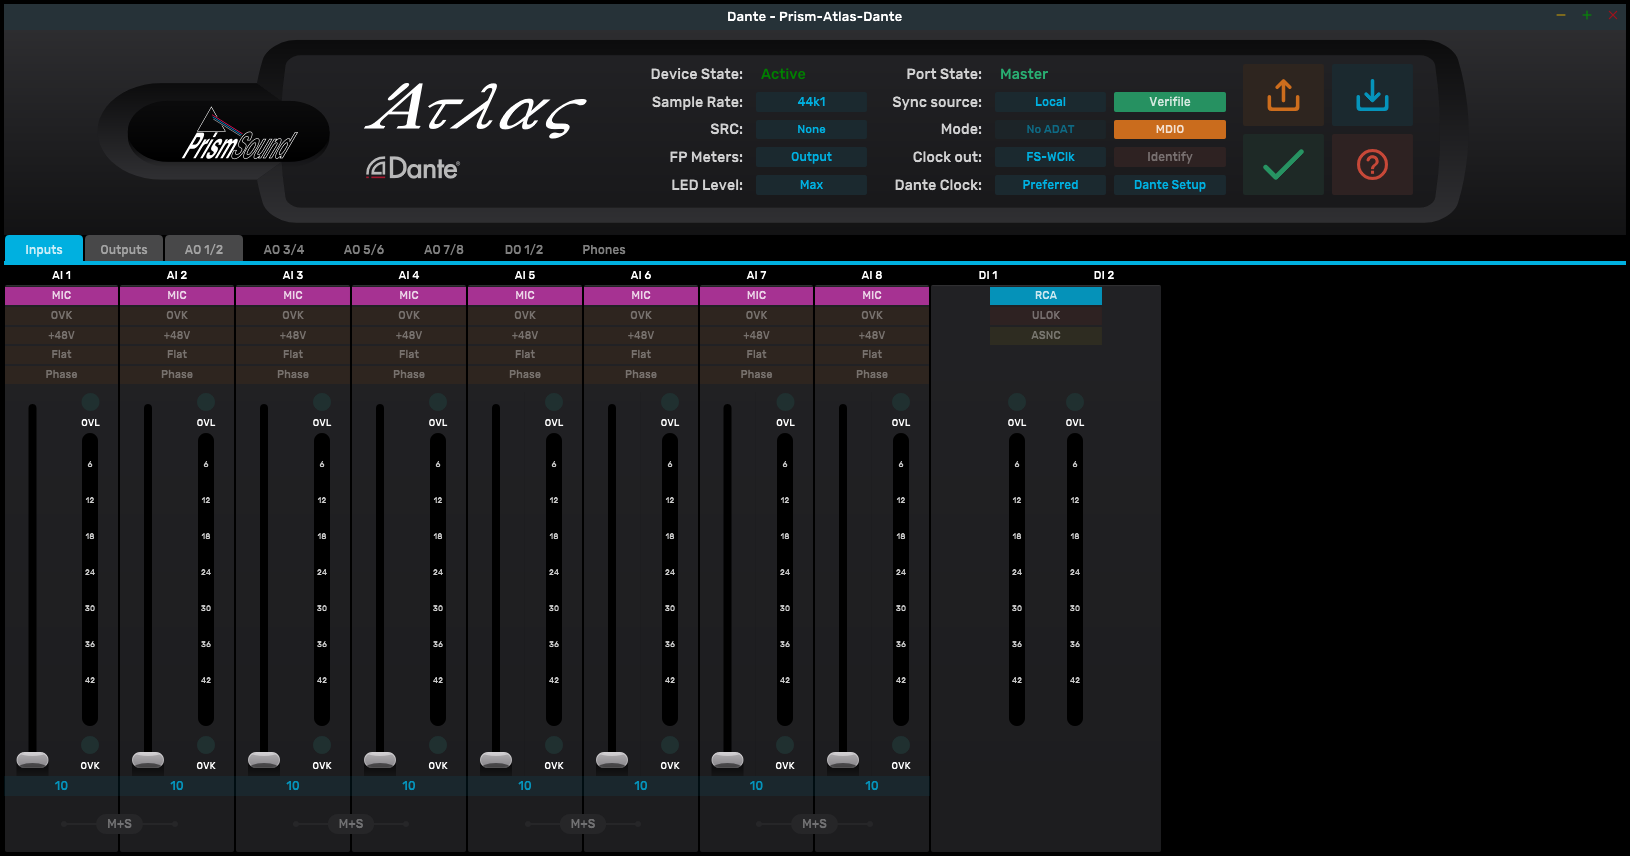Click the AI 4 OVK meter indicator light
Screen dimensions: 1630x856
pyautogui.click(x=438, y=745)
